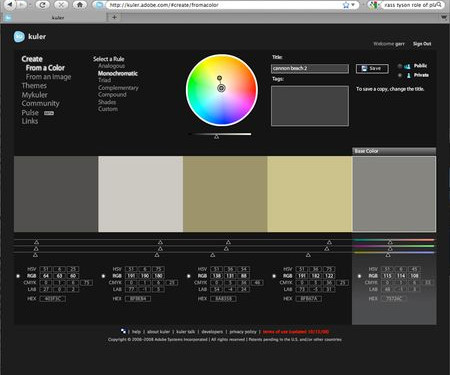The height and width of the screenshot is (375, 450).
Task: Select the Private radio button
Action: click(400, 75)
